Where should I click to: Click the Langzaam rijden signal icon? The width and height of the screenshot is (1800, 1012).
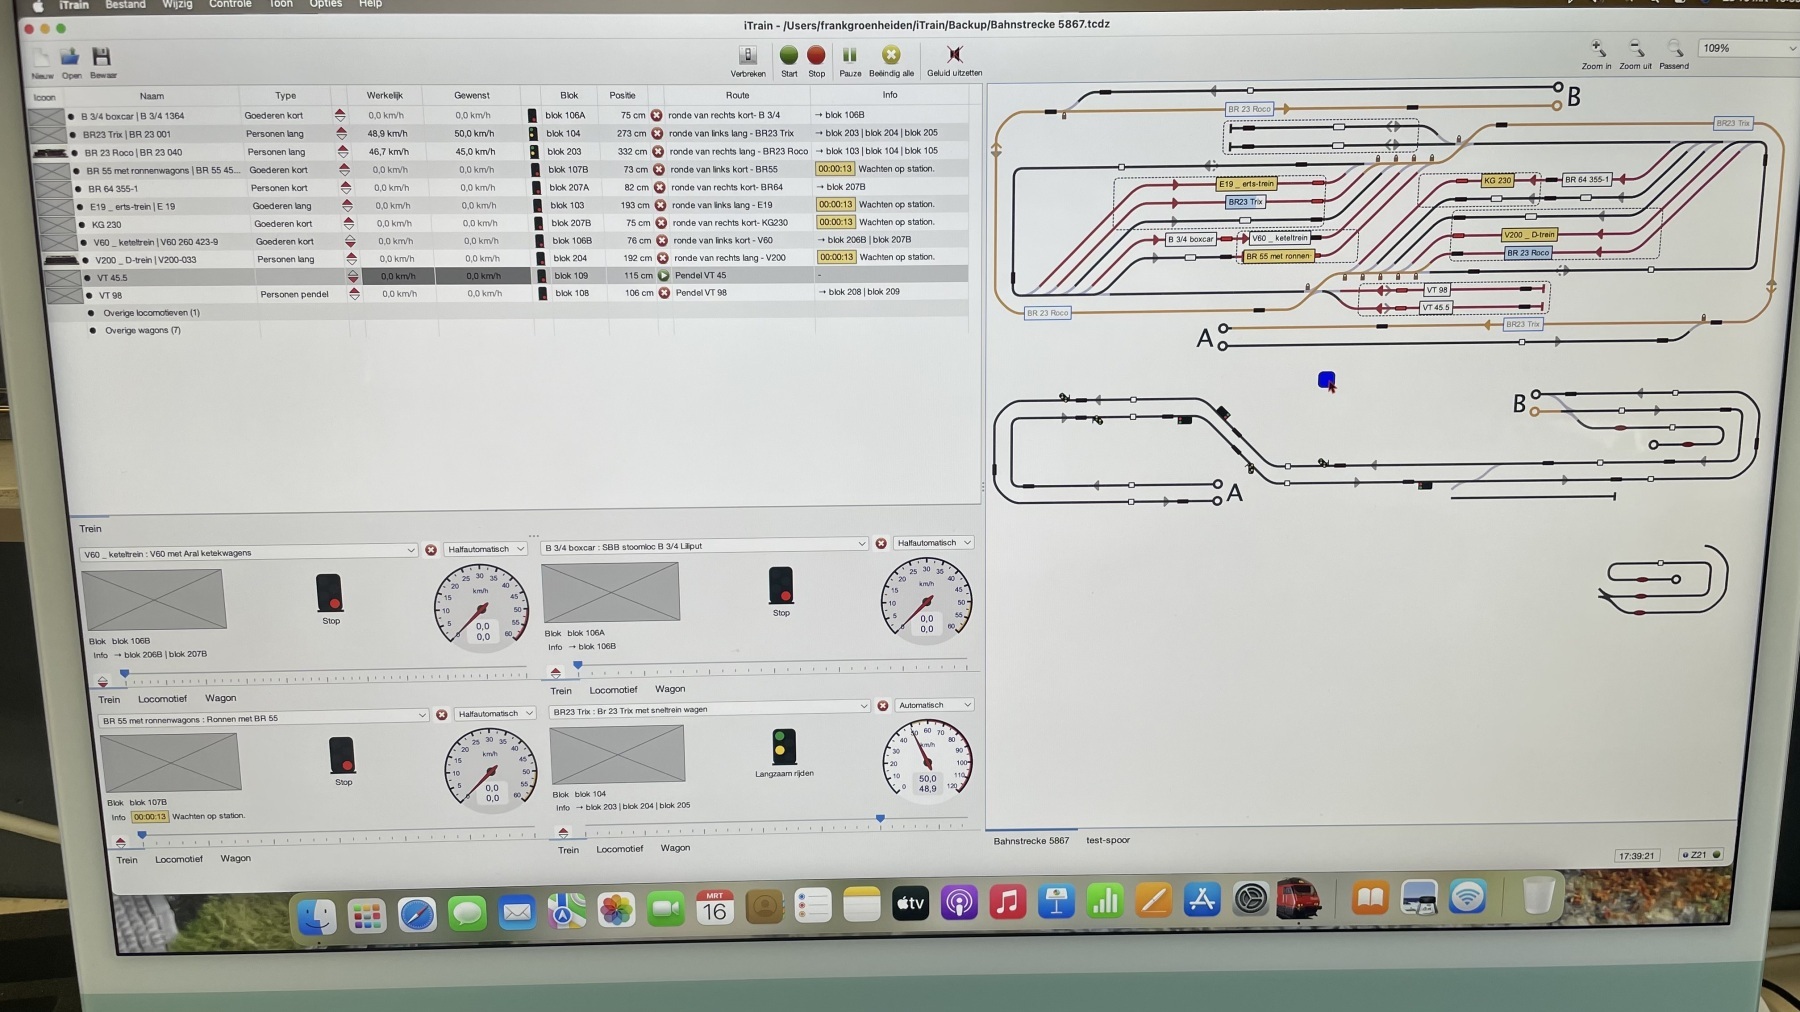pyautogui.click(x=783, y=747)
